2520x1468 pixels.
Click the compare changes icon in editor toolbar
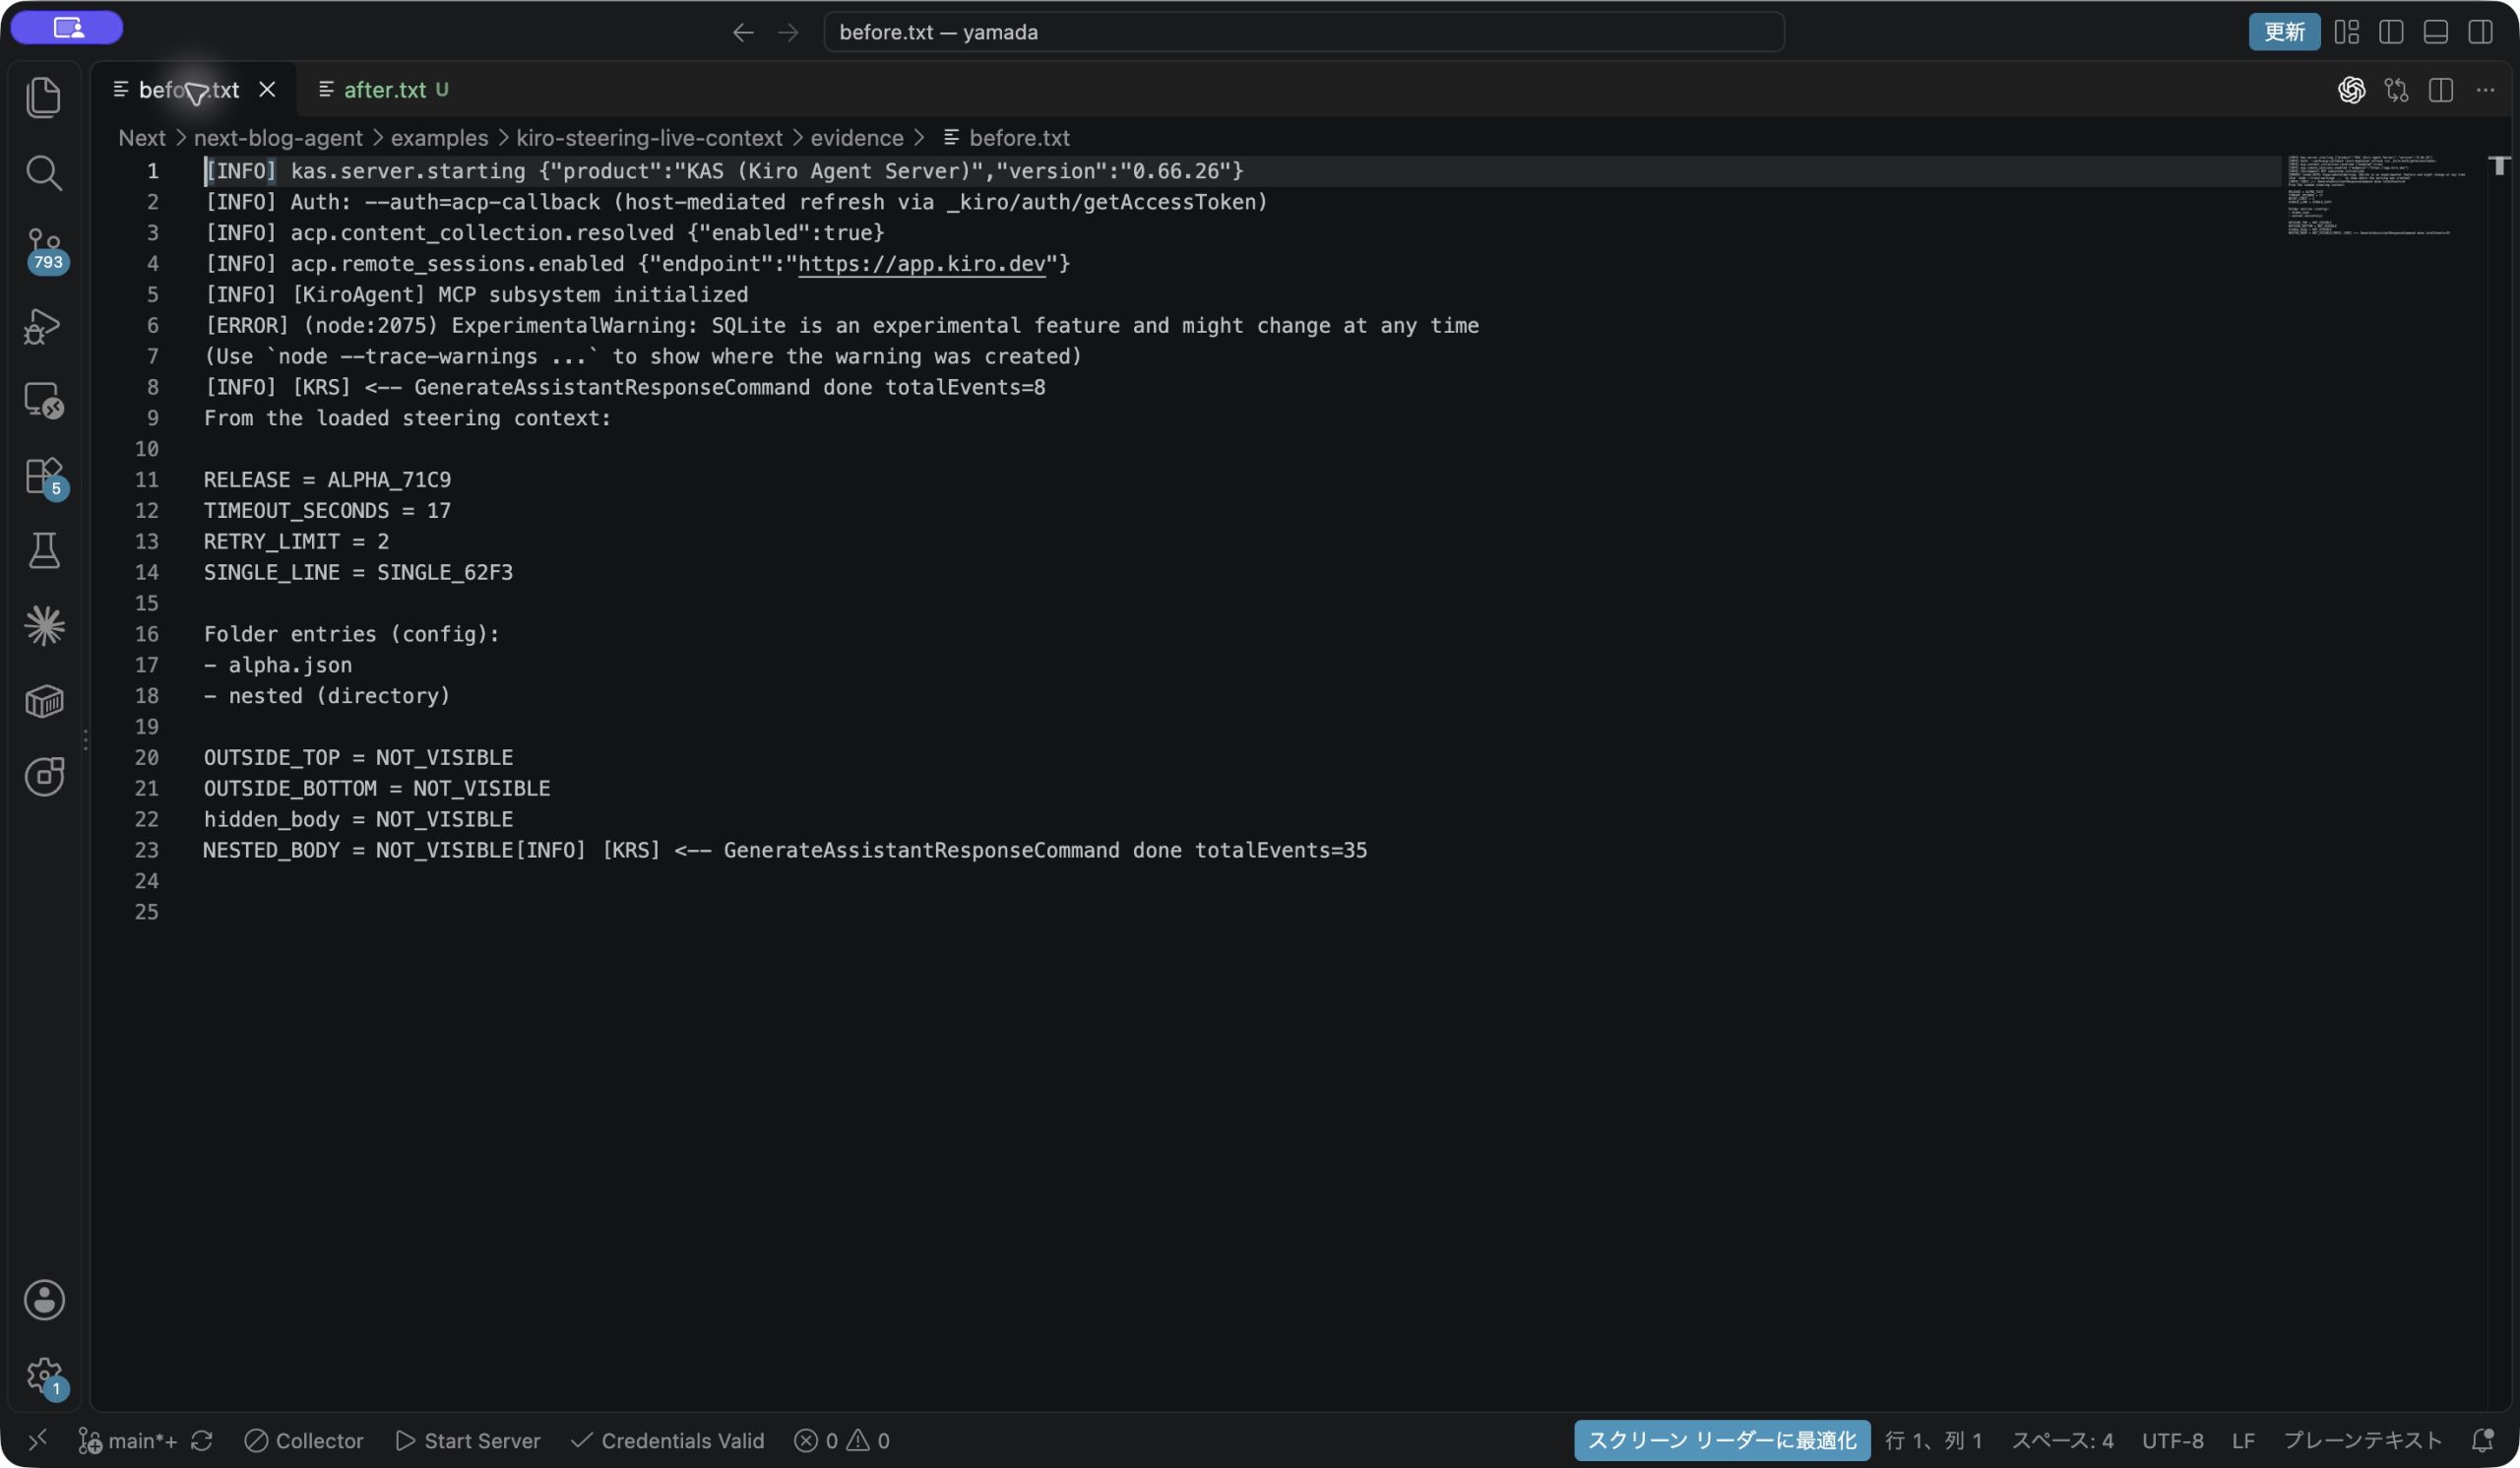(2396, 90)
